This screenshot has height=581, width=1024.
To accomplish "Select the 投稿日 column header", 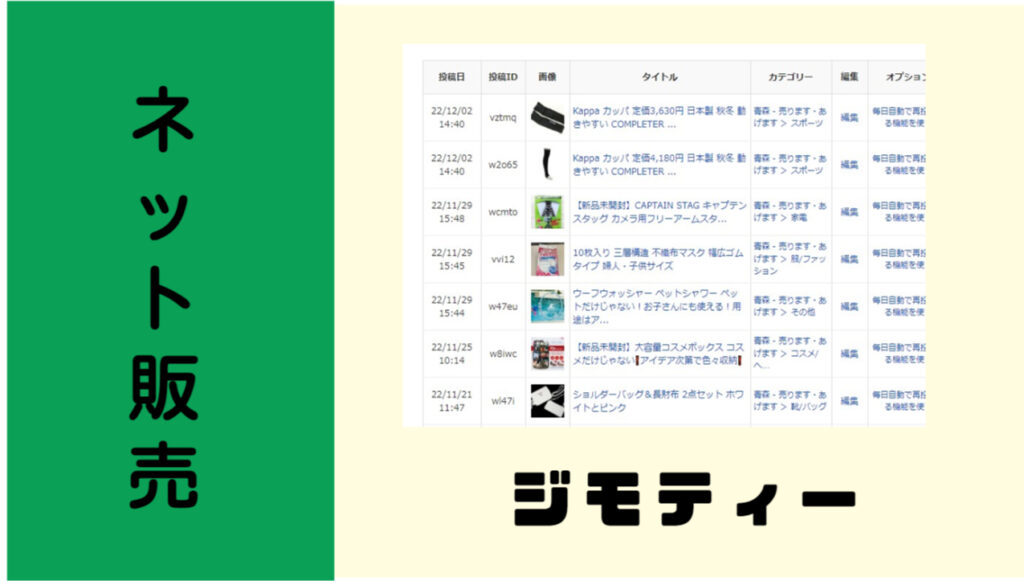I will 452,77.
